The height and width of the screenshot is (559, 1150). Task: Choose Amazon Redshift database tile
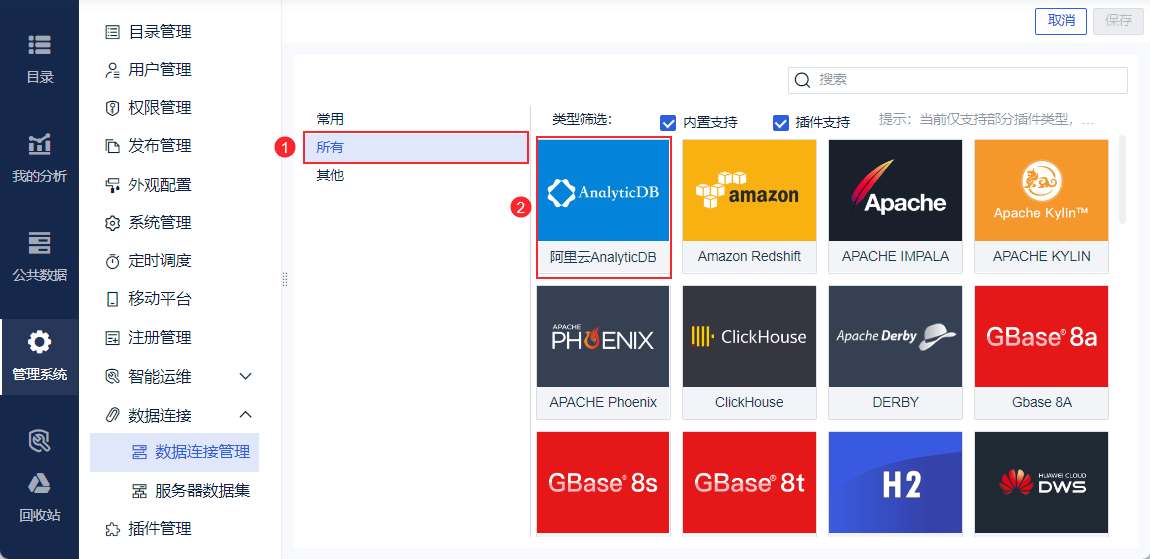749,207
